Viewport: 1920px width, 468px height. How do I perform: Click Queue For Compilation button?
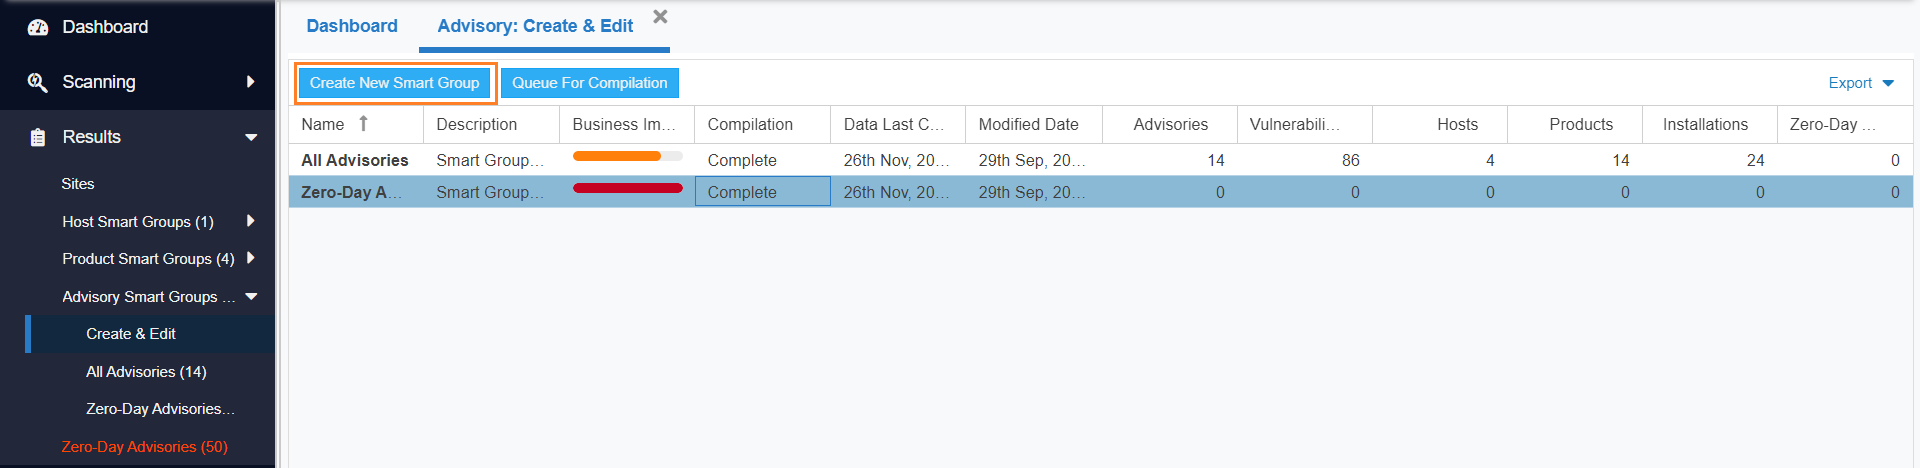(590, 83)
